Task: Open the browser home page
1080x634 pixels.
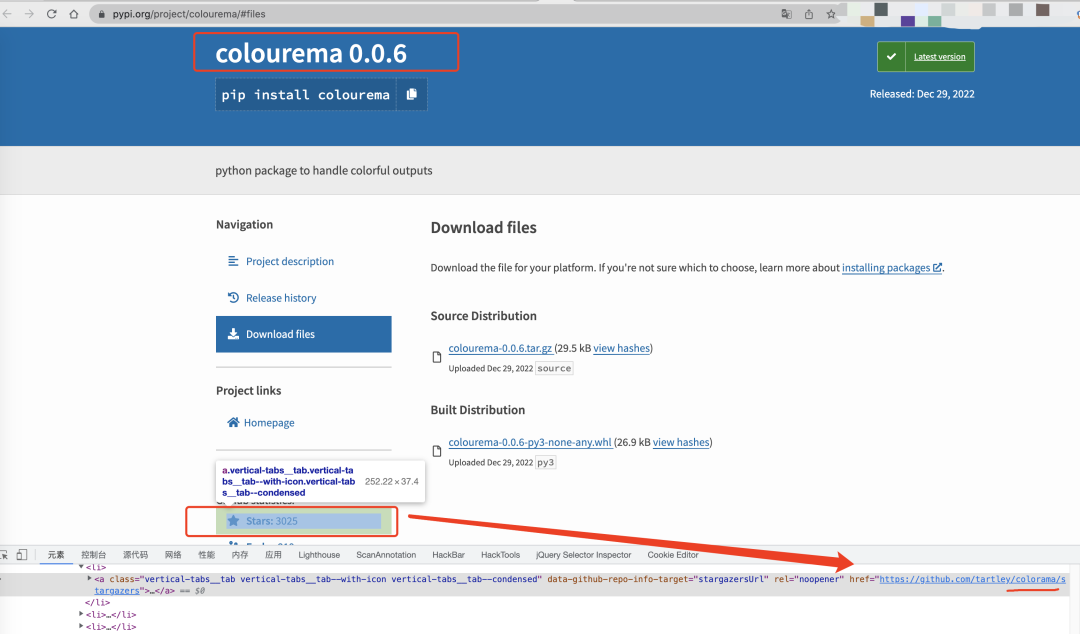Action: click(74, 14)
